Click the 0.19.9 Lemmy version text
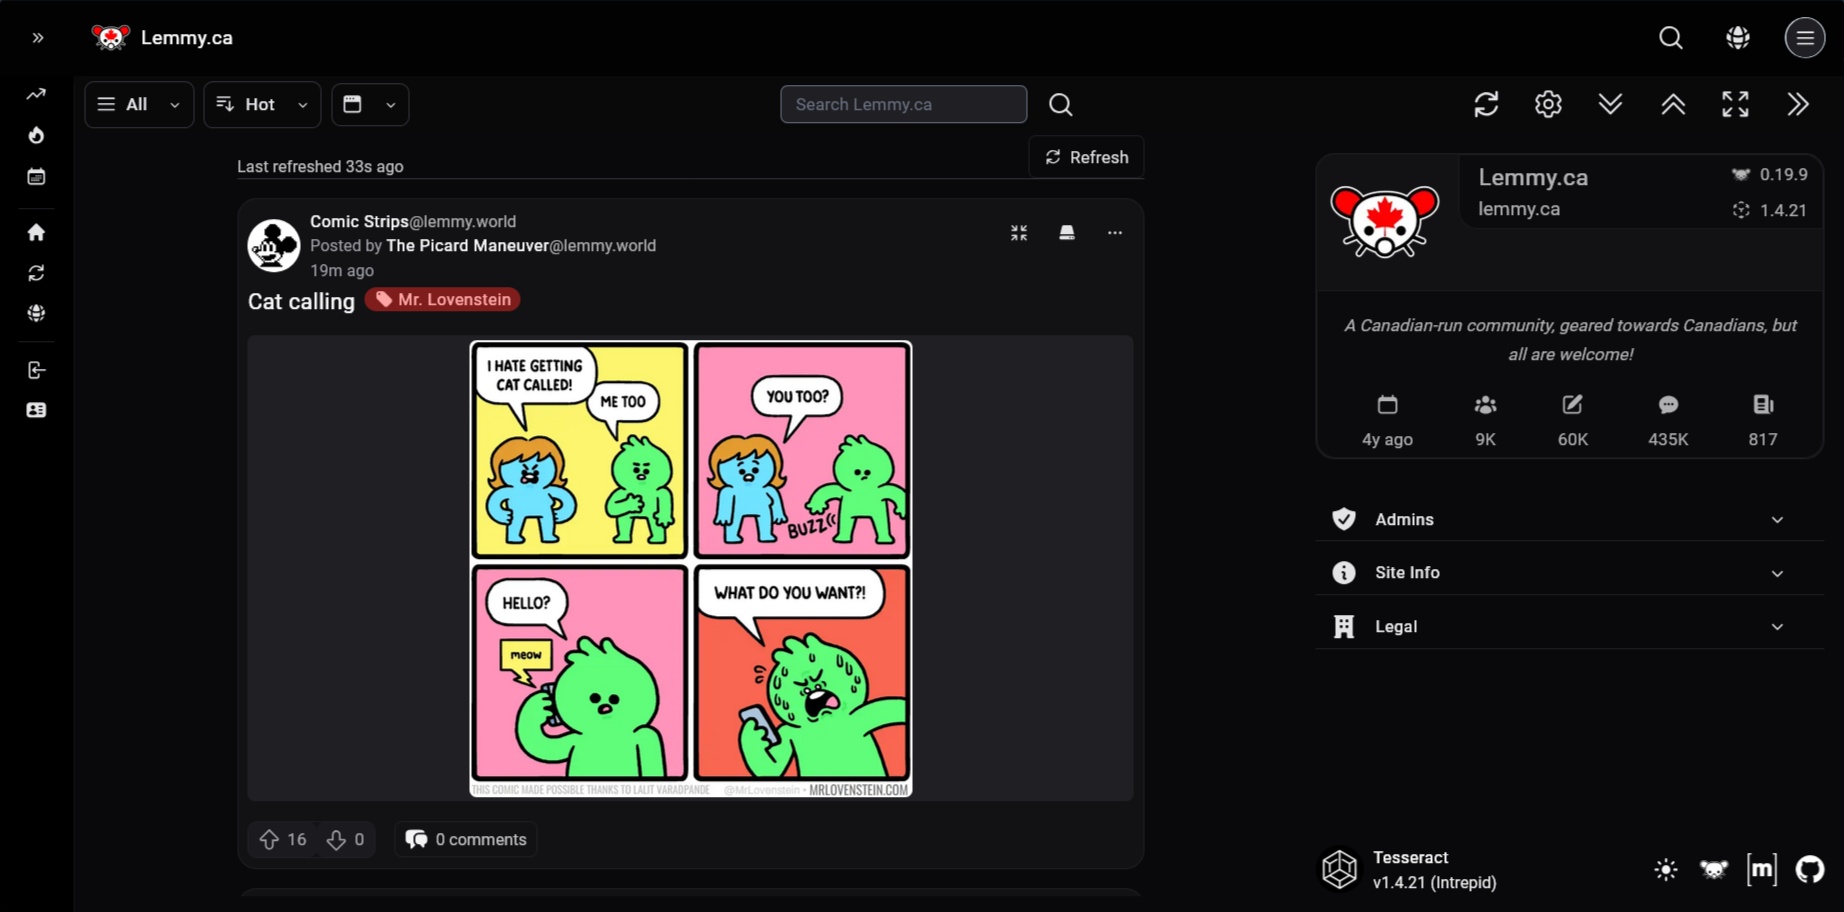The image size is (1844, 912). (x=1783, y=175)
